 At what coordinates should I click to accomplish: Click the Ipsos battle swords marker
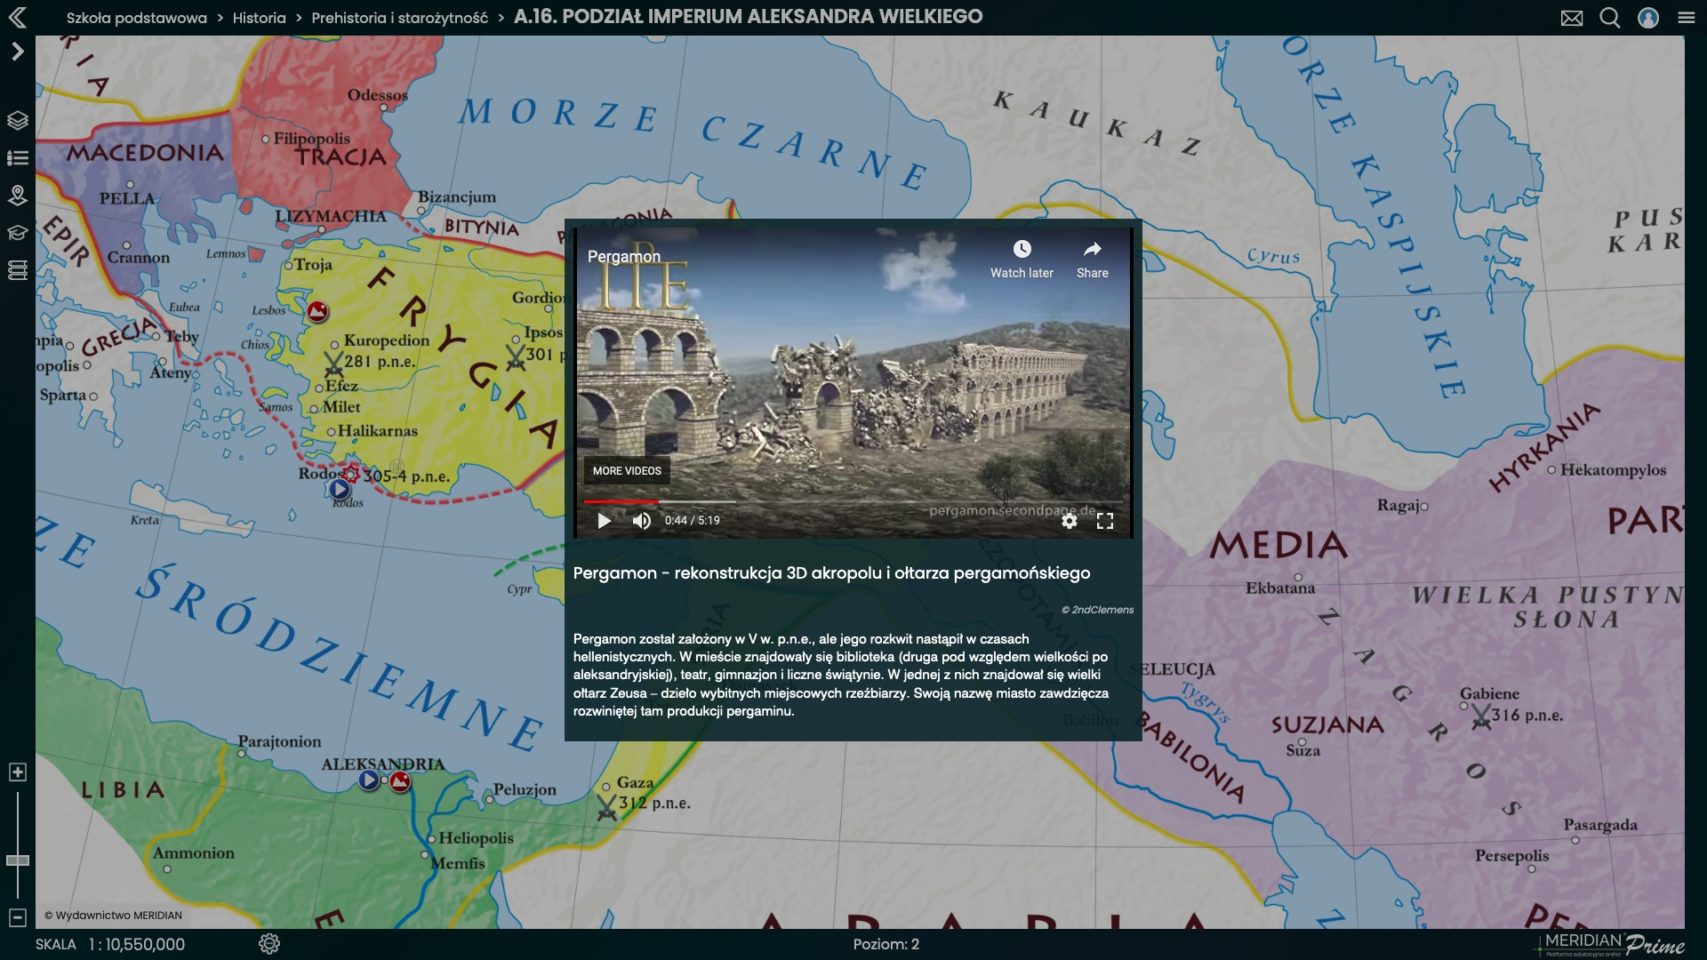515,357
